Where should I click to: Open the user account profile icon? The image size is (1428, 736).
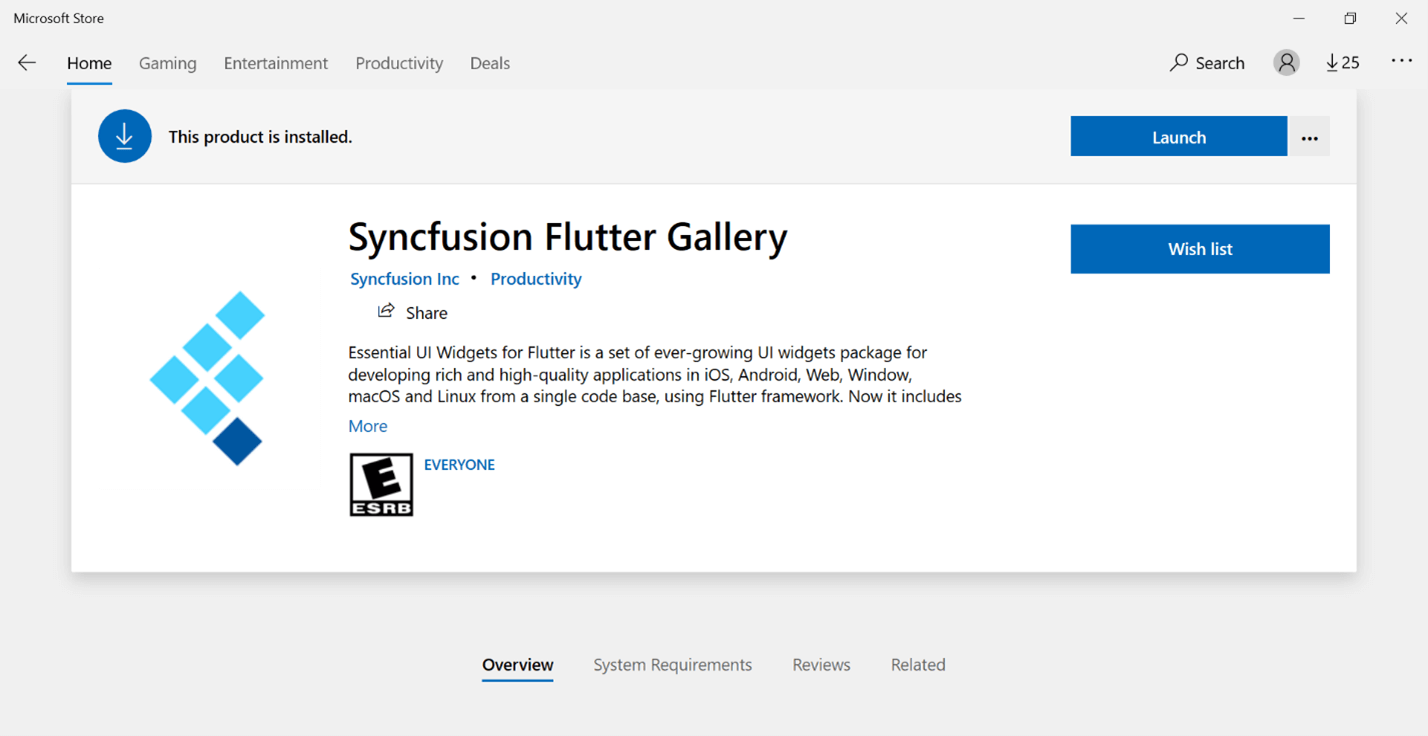click(x=1286, y=63)
